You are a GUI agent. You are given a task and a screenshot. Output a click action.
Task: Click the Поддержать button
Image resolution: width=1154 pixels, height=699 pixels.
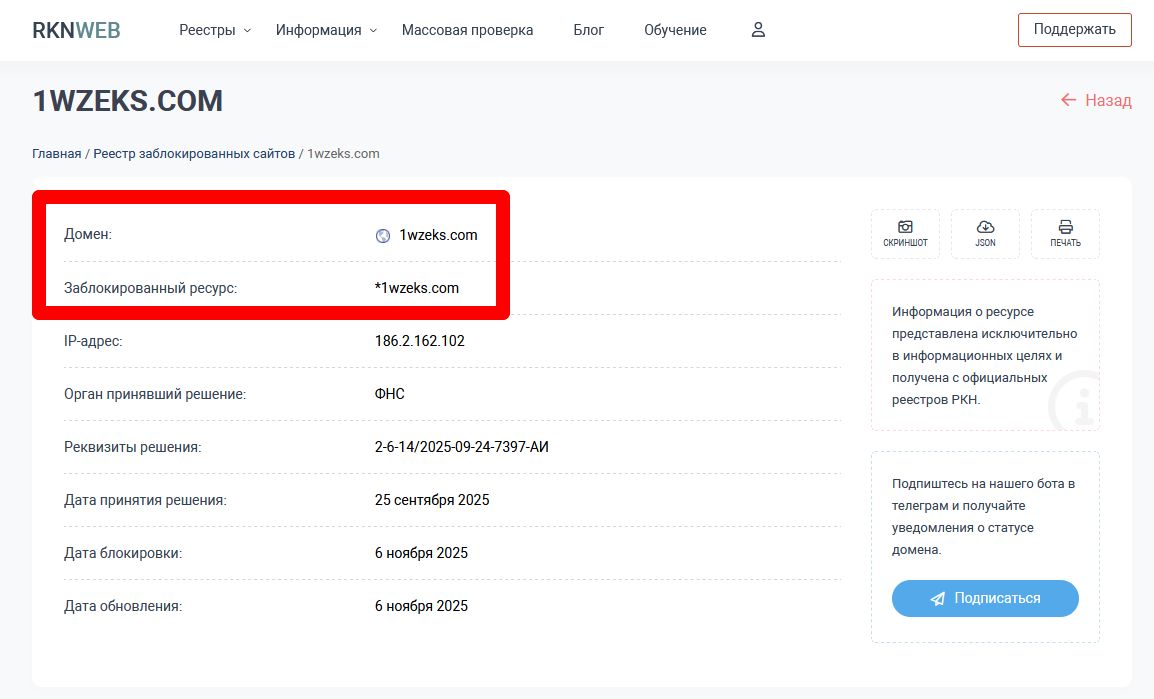tap(1074, 29)
